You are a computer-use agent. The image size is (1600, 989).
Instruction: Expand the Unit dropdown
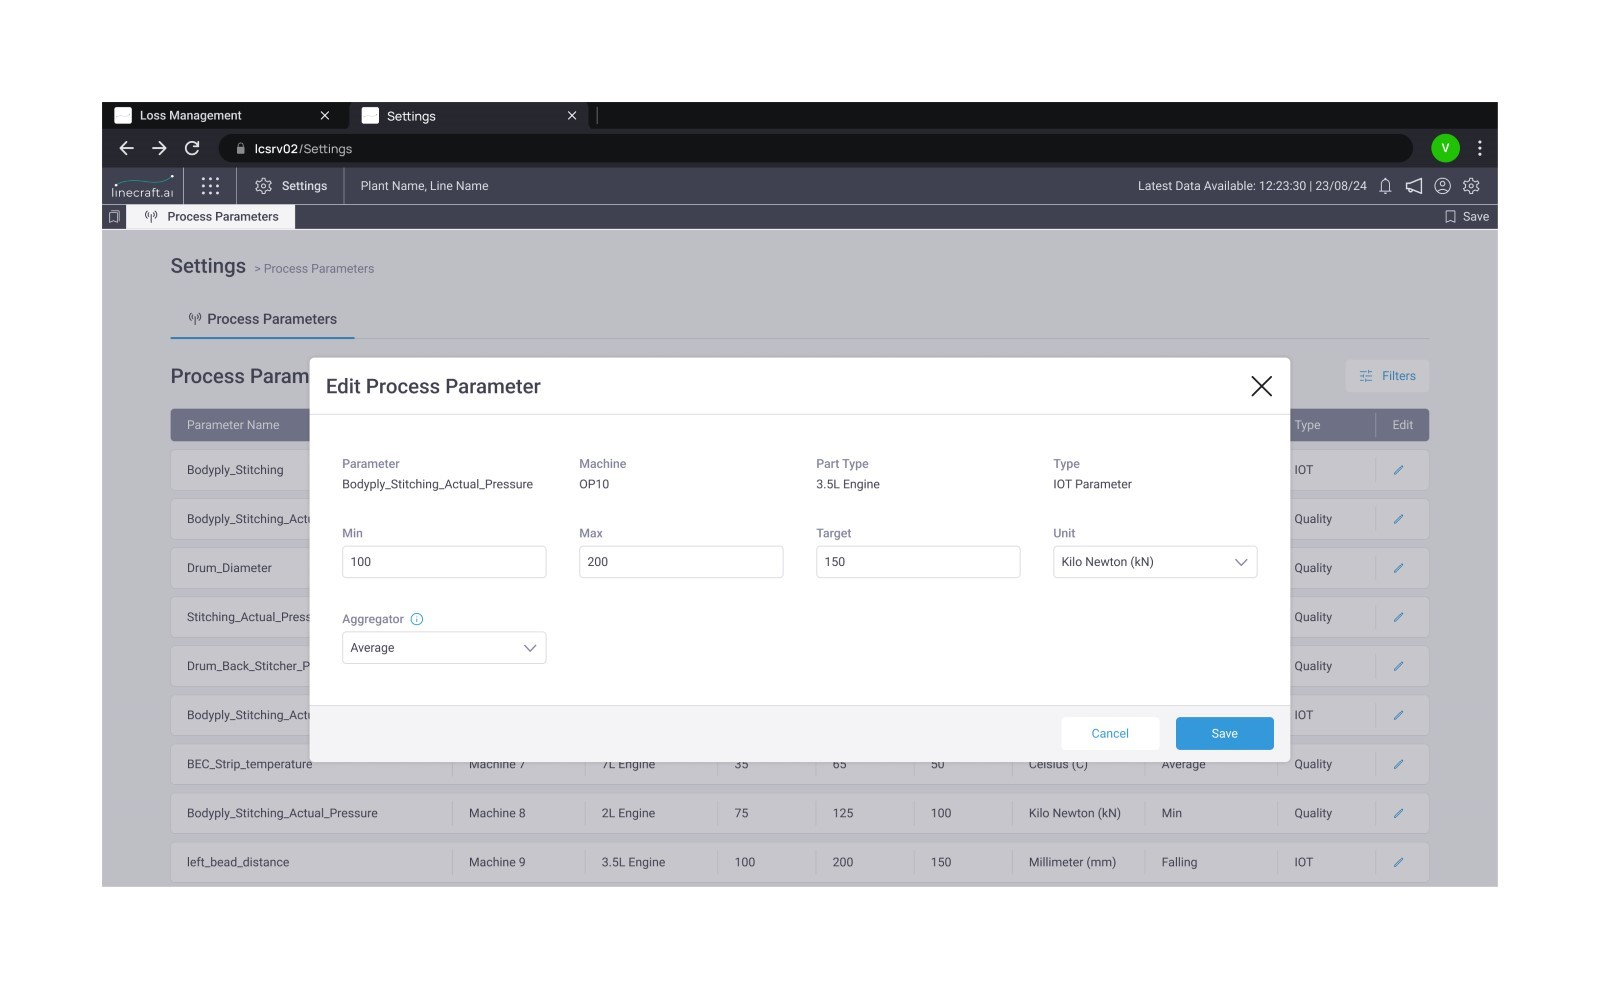point(1154,562)
